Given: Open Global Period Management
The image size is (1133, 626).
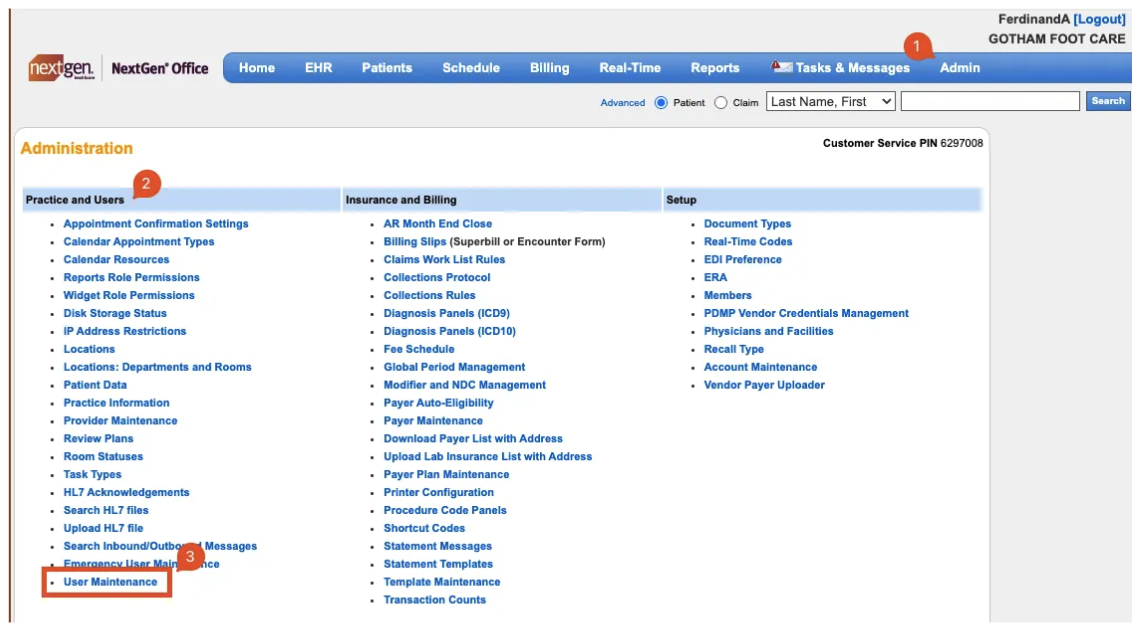Looking at the screenshot, I should 454,367.
